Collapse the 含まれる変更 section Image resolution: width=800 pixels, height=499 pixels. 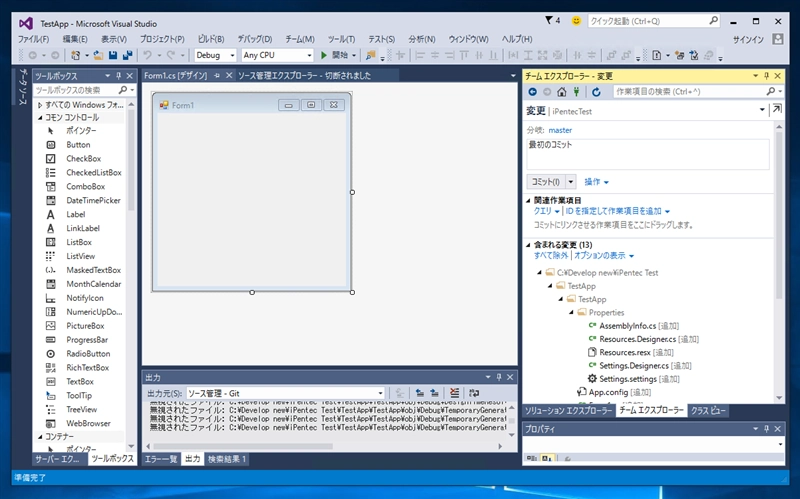point(529,245)
